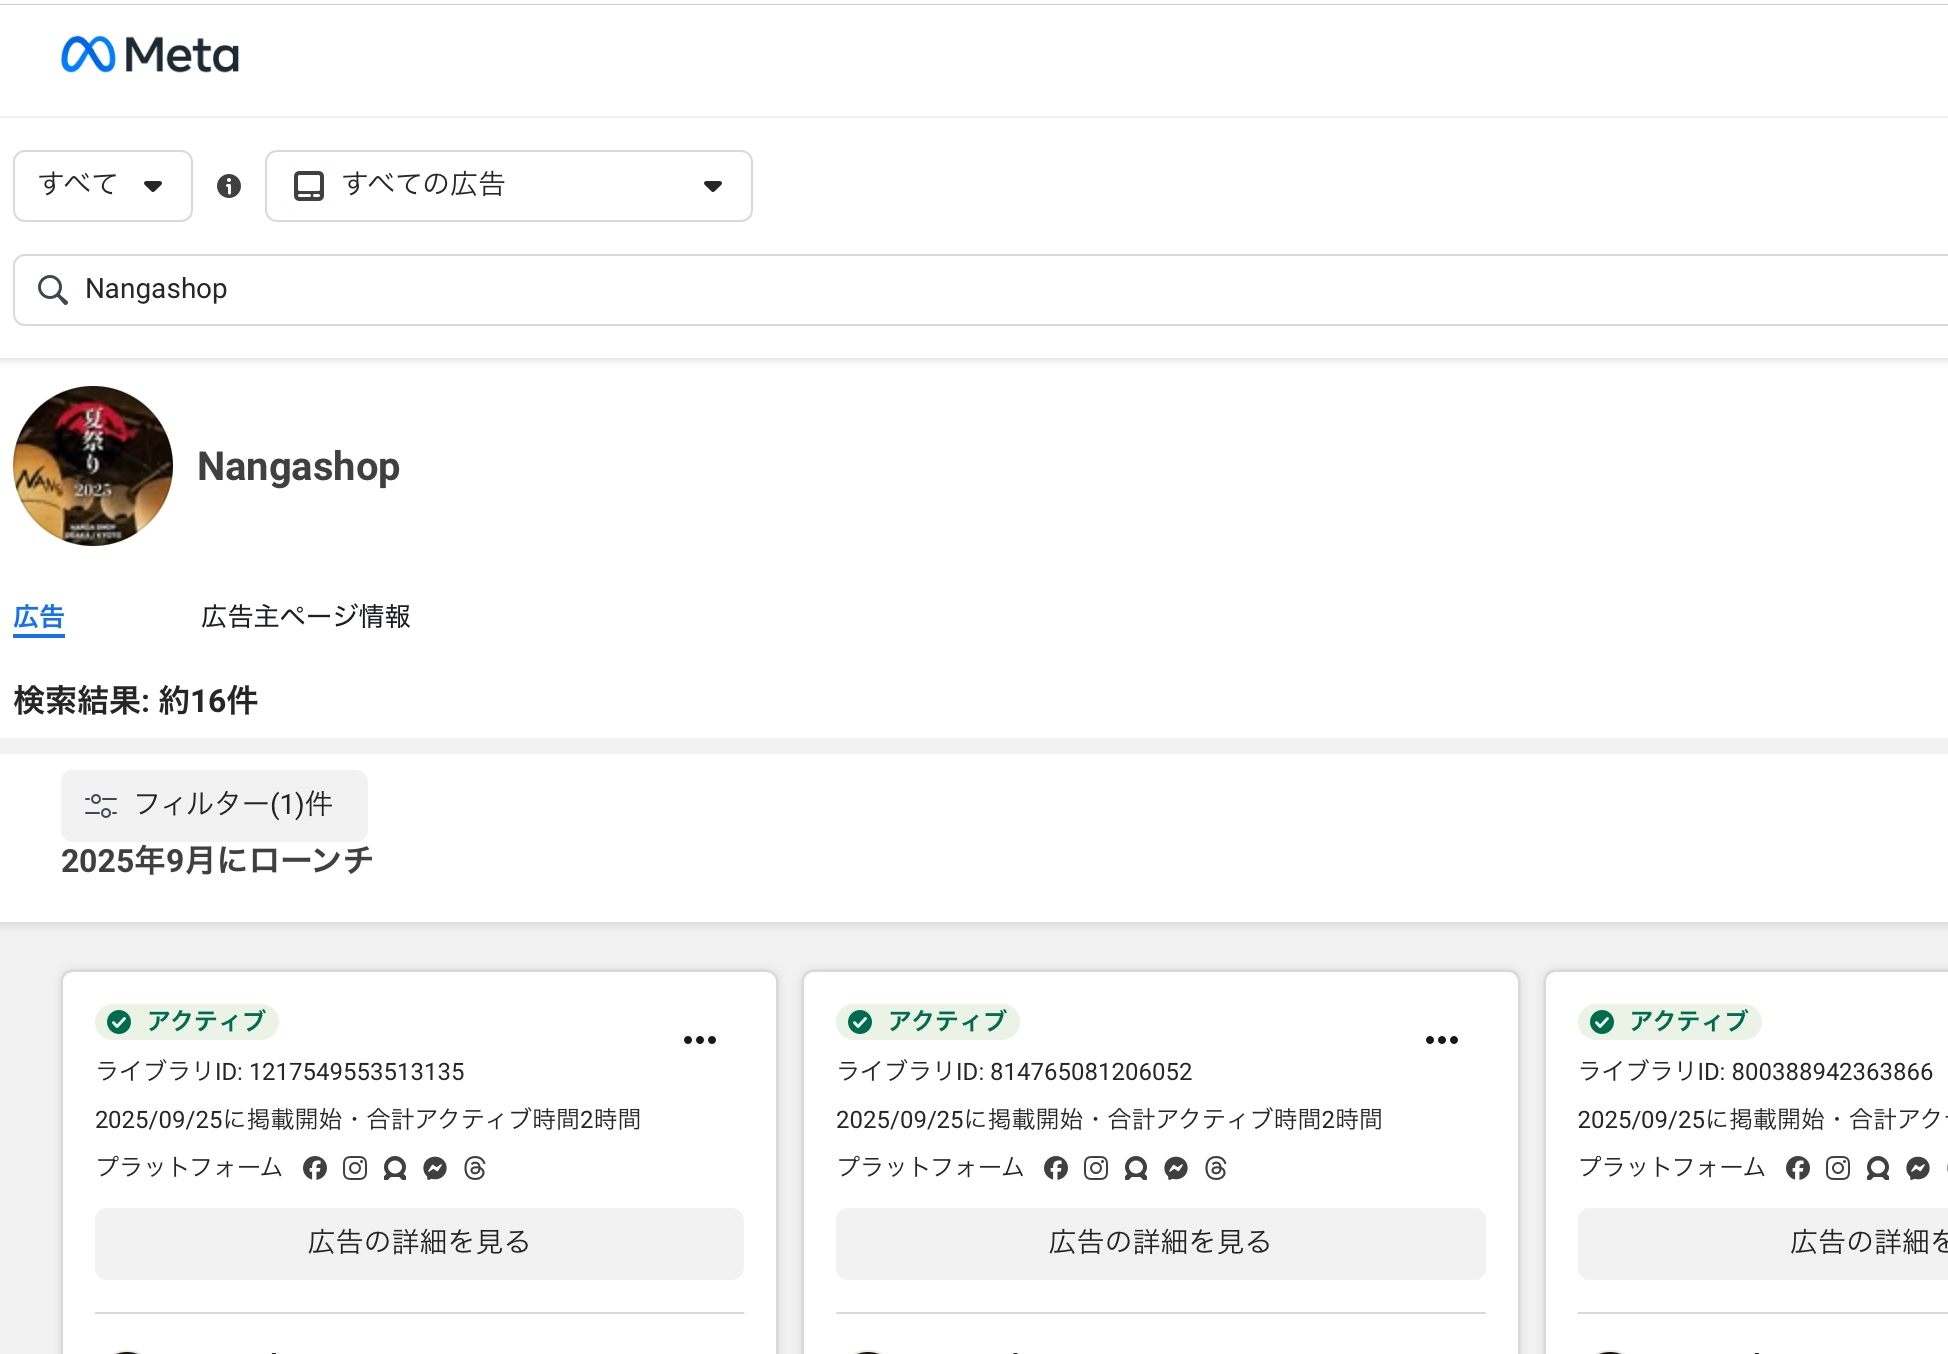Click 広告の詳細を見る on second ad
1948x1354 pixels.
pos(1160,1243)
